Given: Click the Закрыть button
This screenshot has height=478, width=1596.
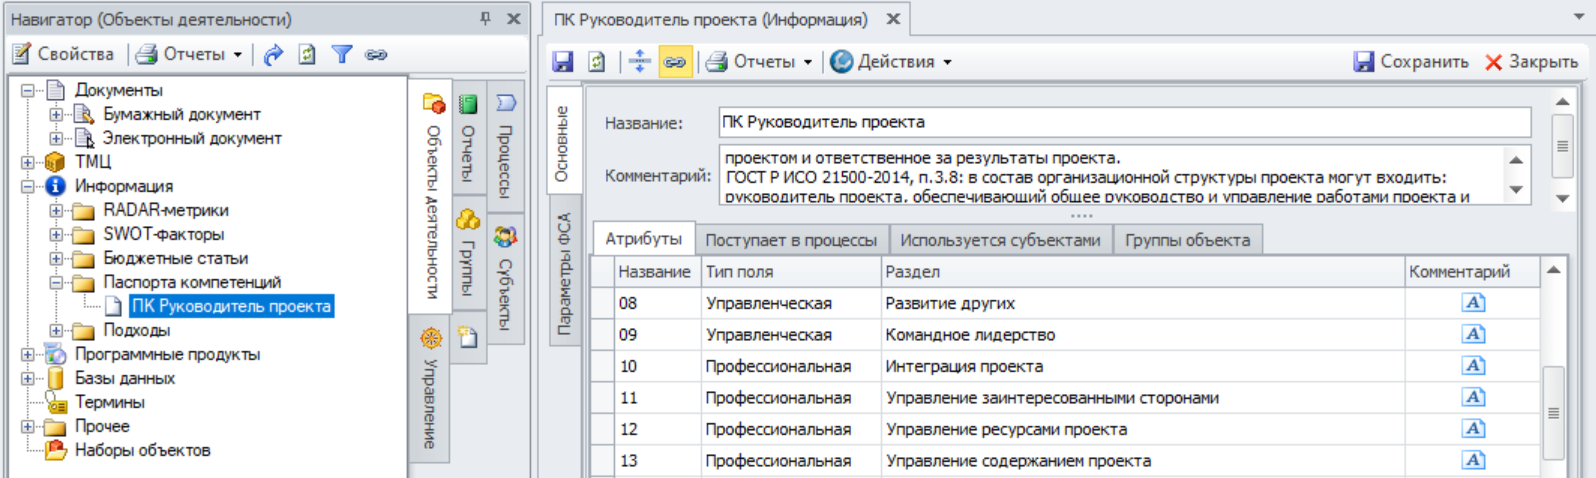Looking at the screenshot, I should click(x=1532, y=62).
